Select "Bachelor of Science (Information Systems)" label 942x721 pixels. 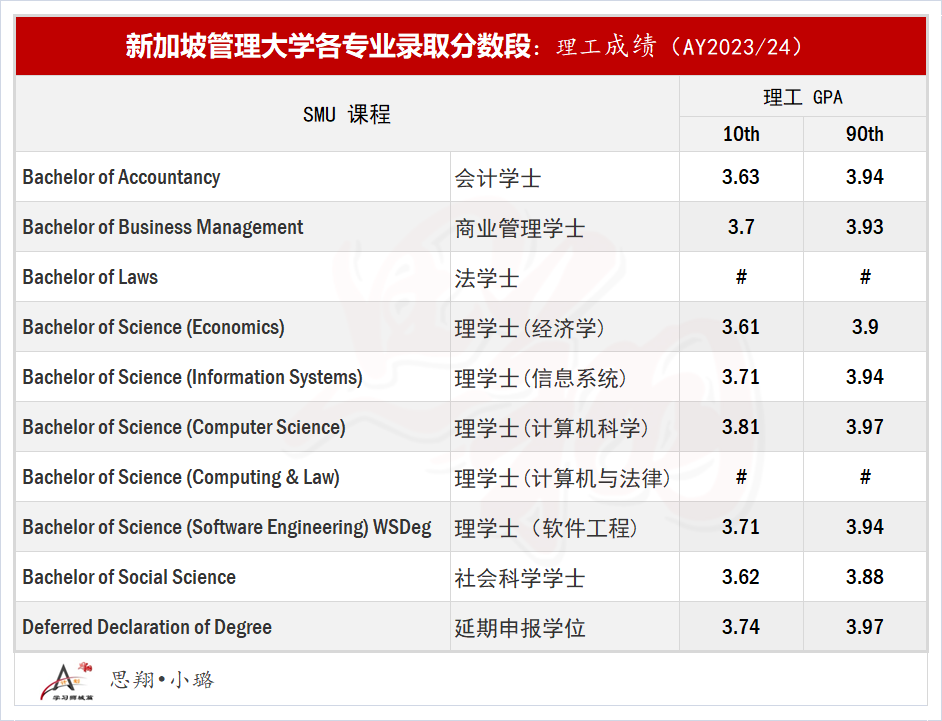tap(192, 377)
